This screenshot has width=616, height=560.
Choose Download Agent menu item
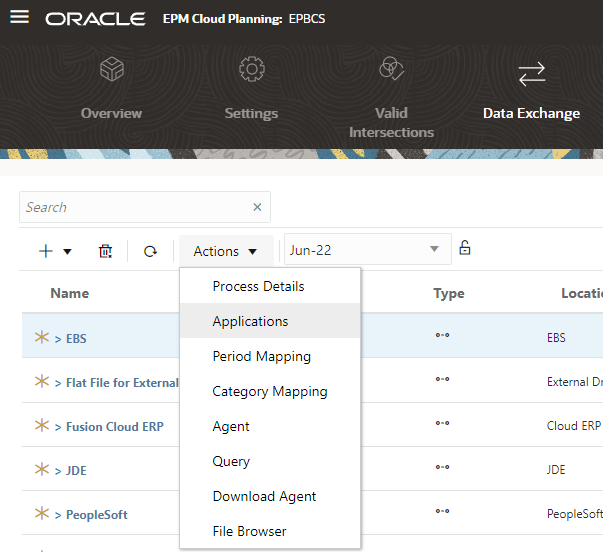(x=270, y=496)
